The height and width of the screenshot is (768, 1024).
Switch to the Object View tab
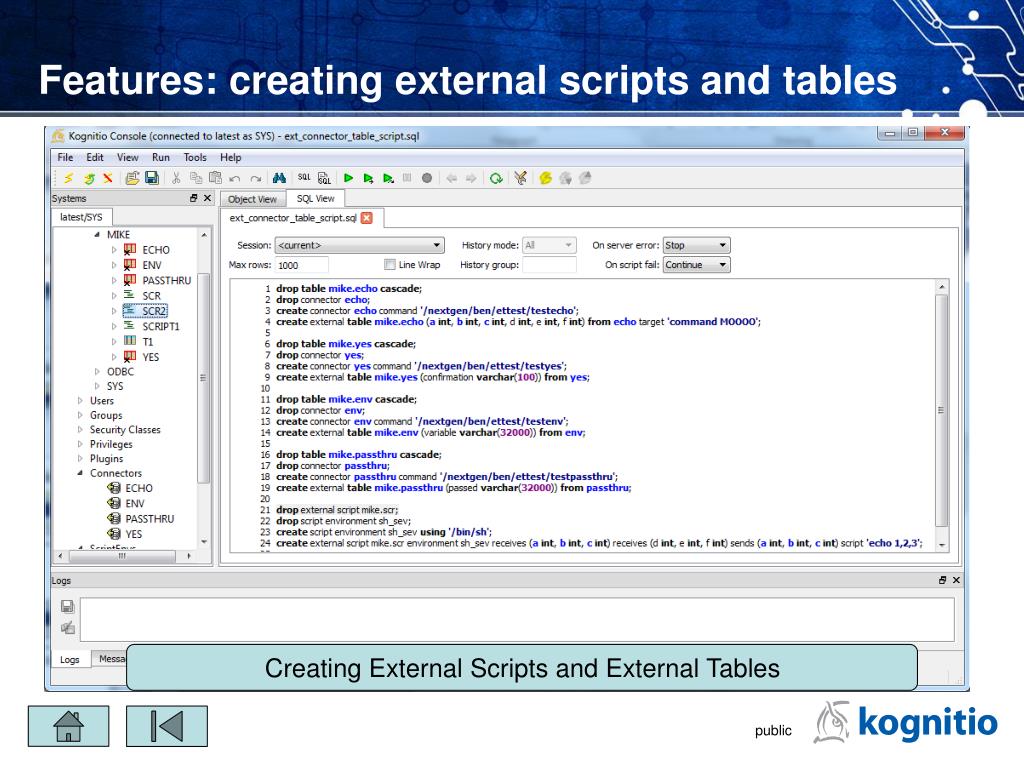(x=252, y=199)
